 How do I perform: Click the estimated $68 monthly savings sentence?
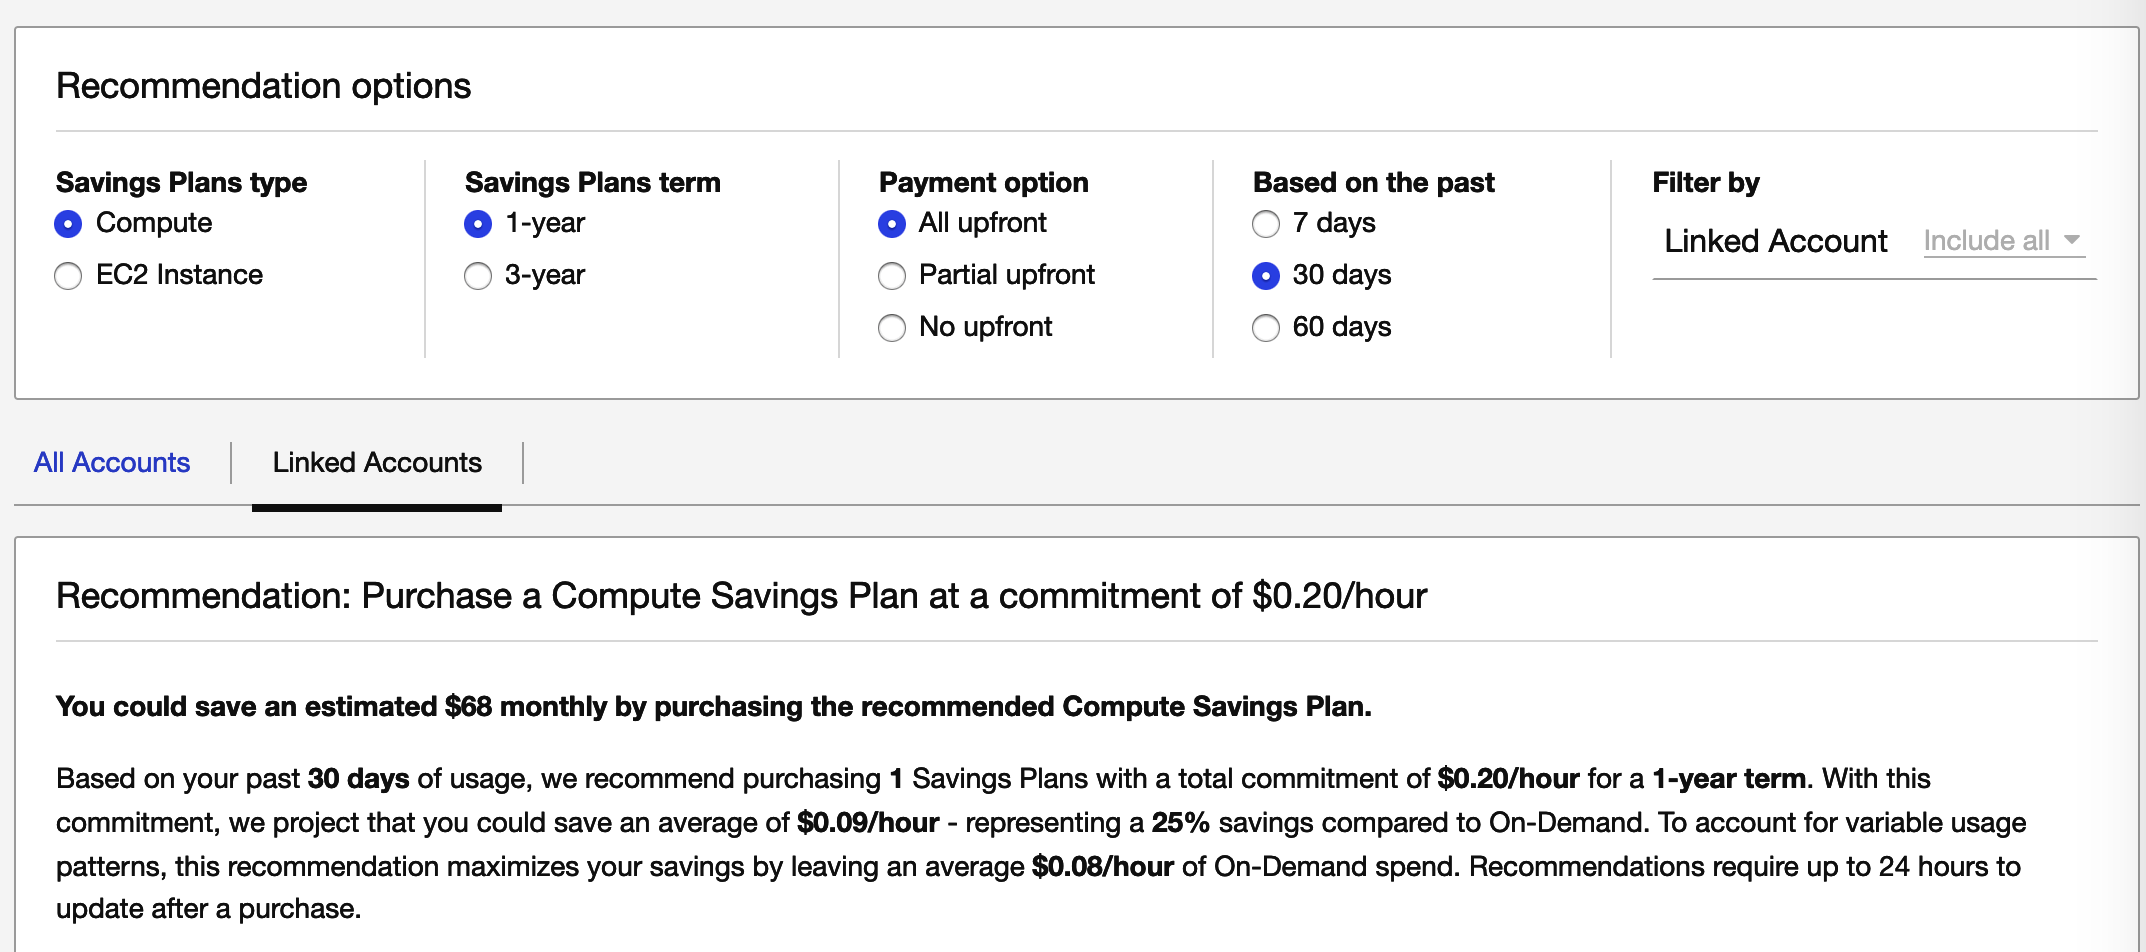click(x=713, y=707)
